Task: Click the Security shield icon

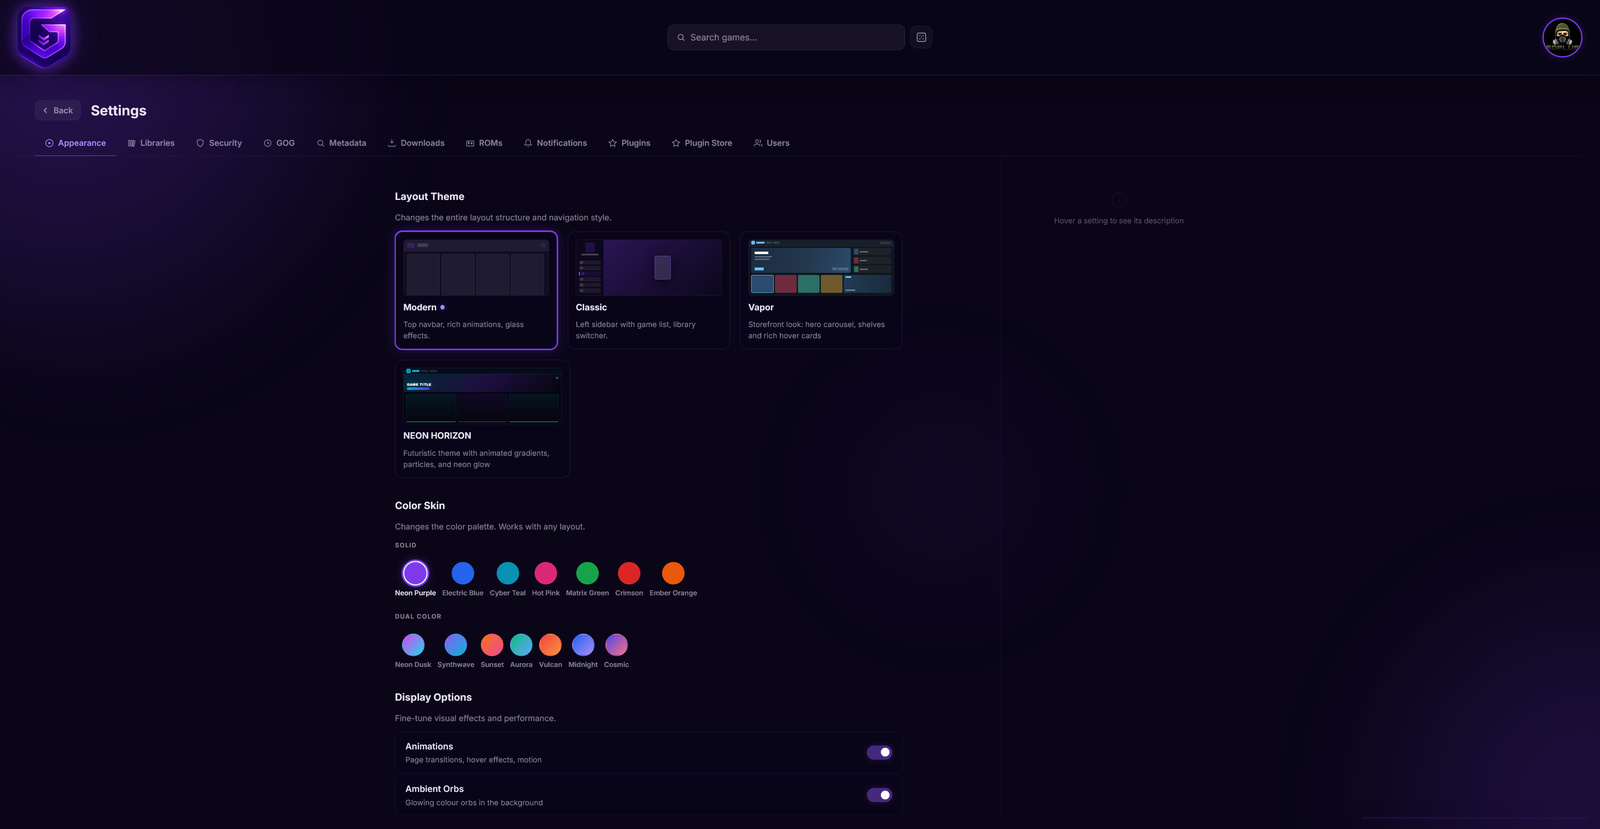Action: click(200, 143)
